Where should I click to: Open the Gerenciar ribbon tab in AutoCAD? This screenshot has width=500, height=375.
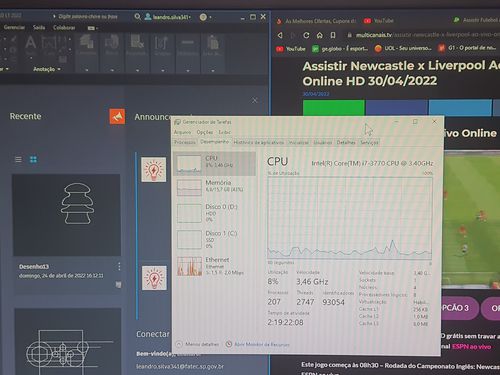pos(14,27)
